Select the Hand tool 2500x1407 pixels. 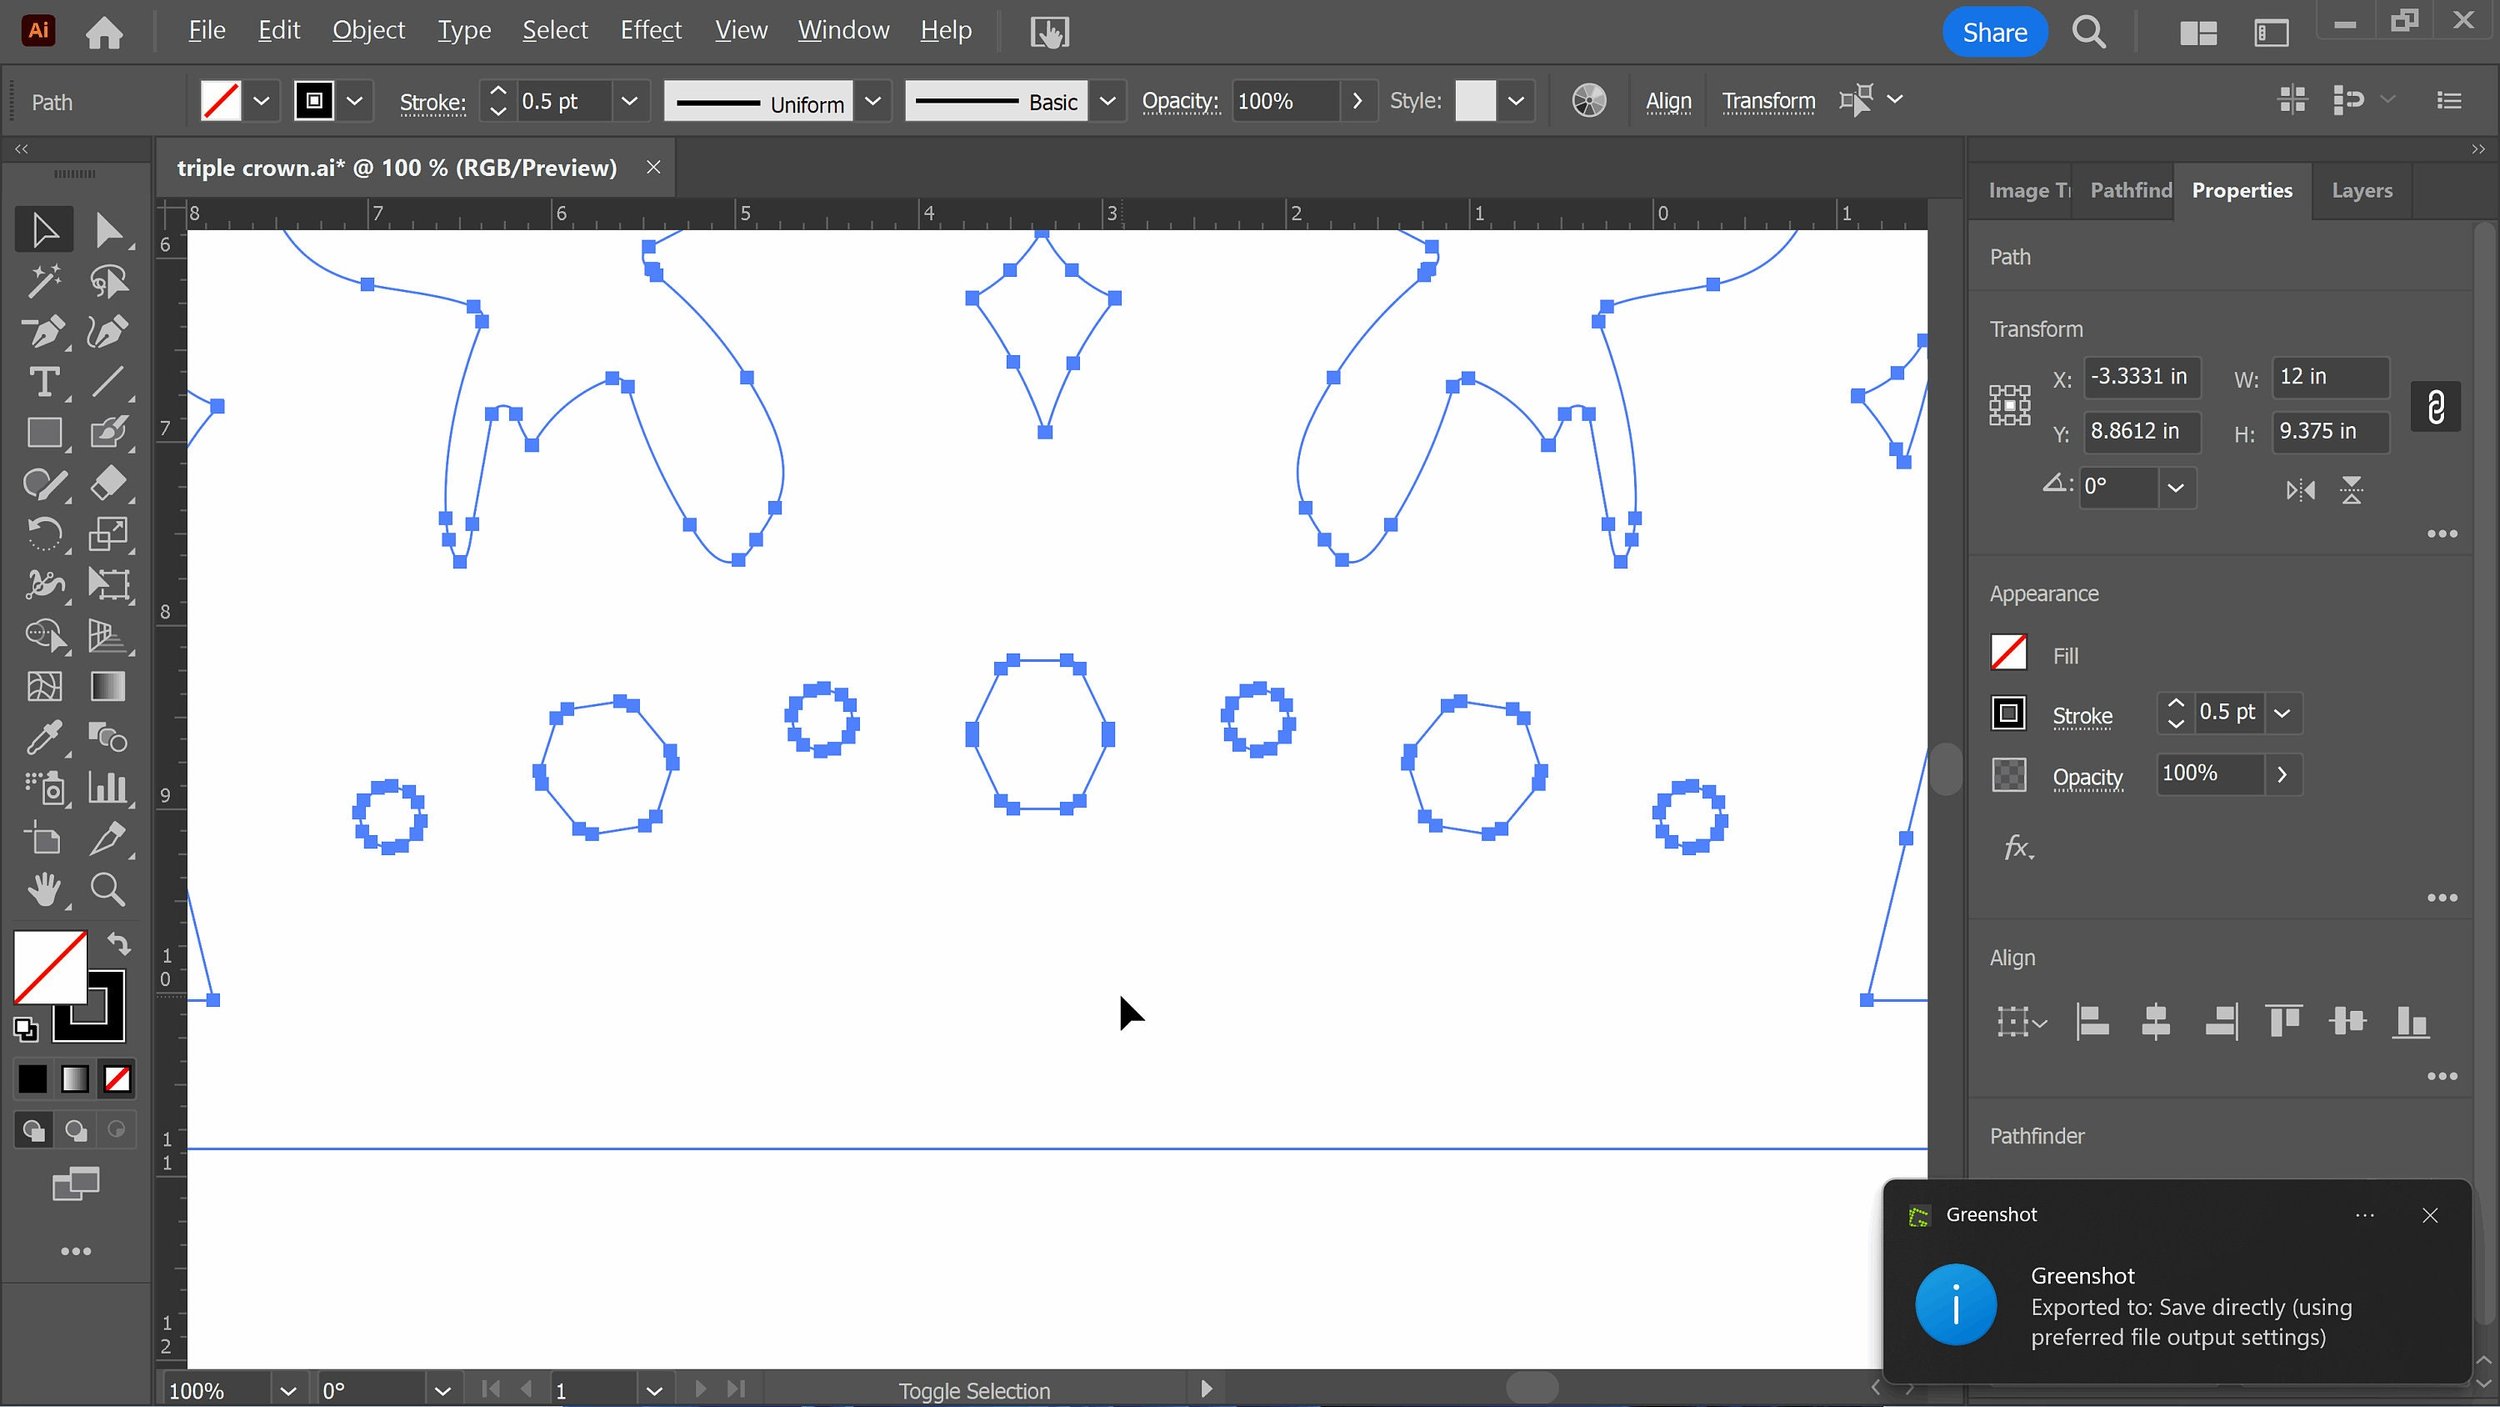pos(44,889)
